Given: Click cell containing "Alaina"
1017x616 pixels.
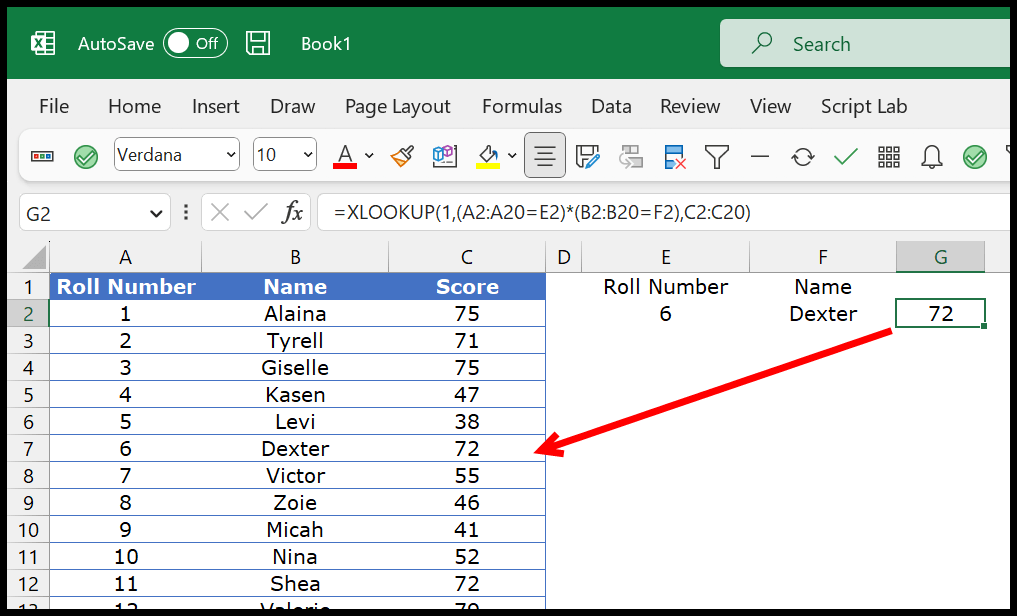Looking at the screenshot, I should click(x=295, y=314).
